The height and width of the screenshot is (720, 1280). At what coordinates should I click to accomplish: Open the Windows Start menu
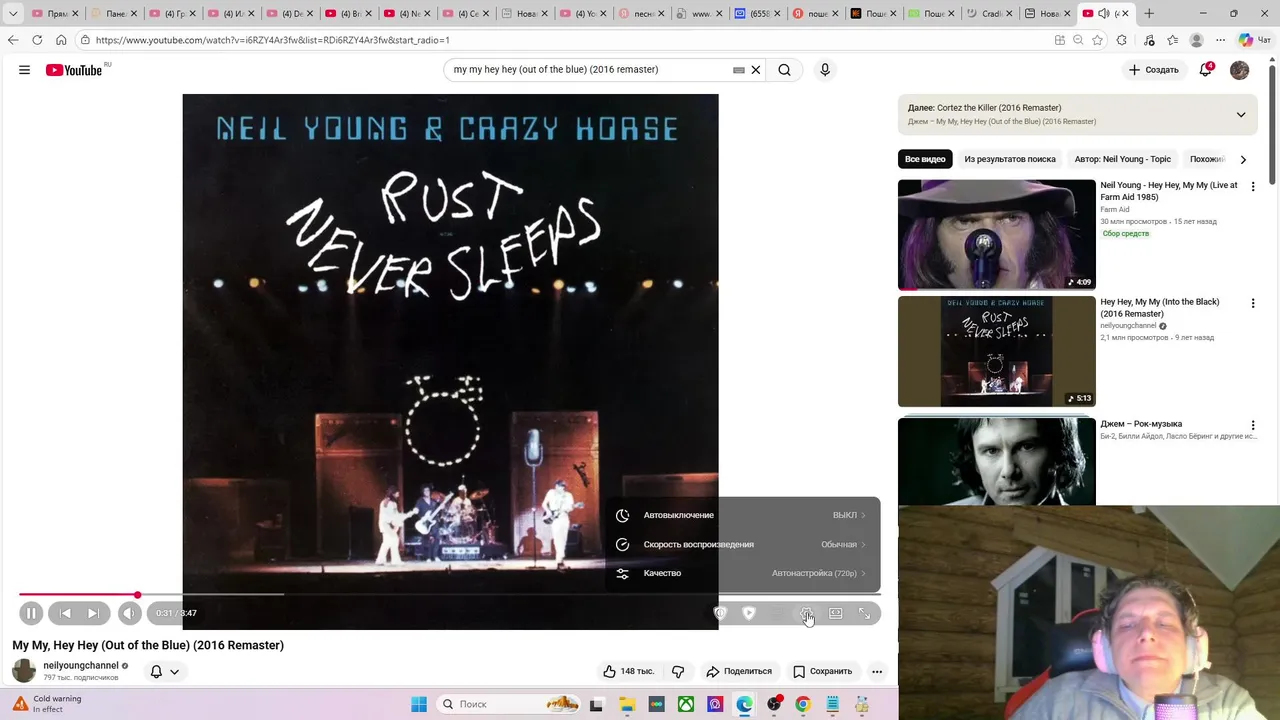click(x=419, y=704)
